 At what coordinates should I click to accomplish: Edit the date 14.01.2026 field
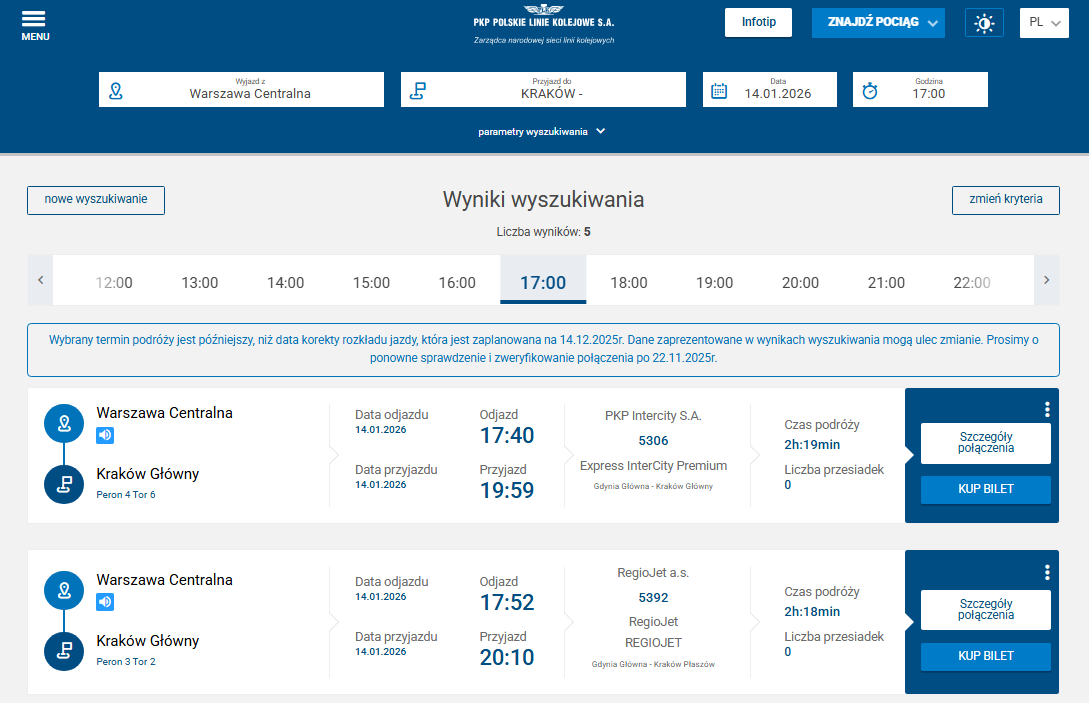770,90
